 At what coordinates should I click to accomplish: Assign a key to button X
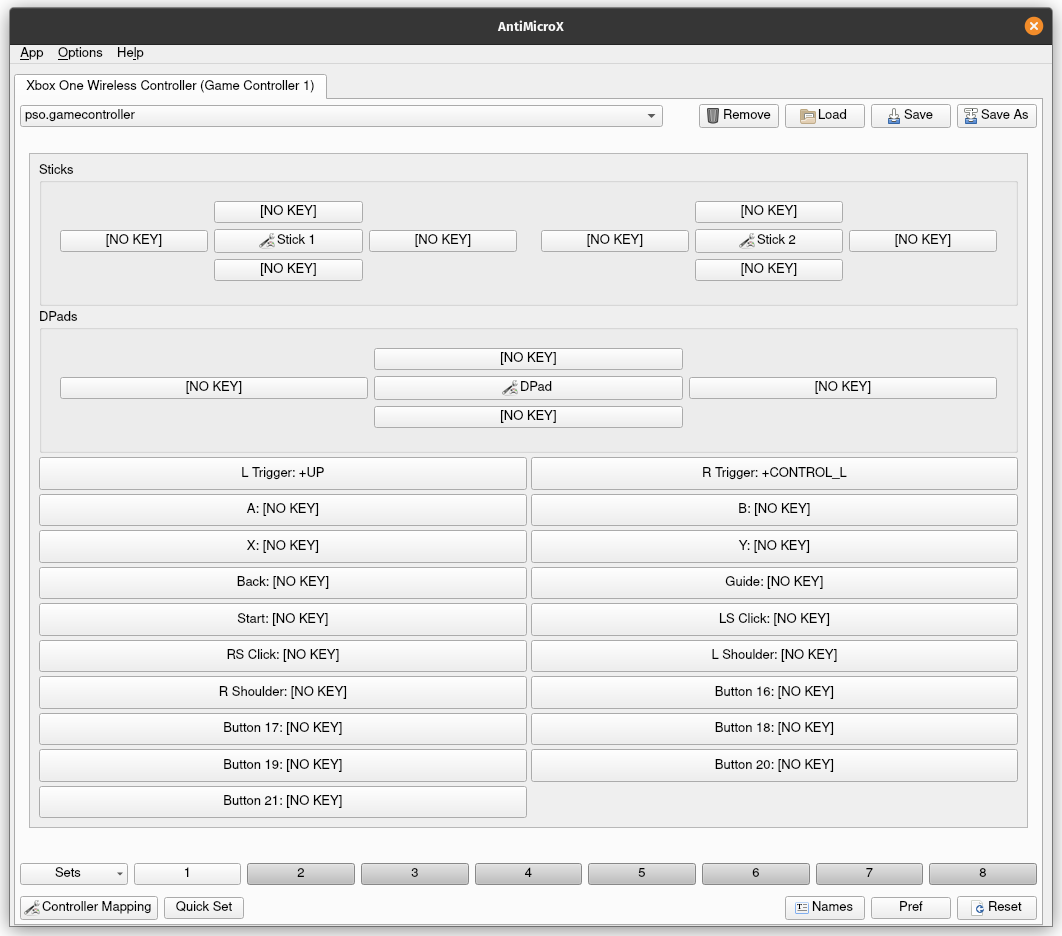pyautogui.click(x=283, y=546)
